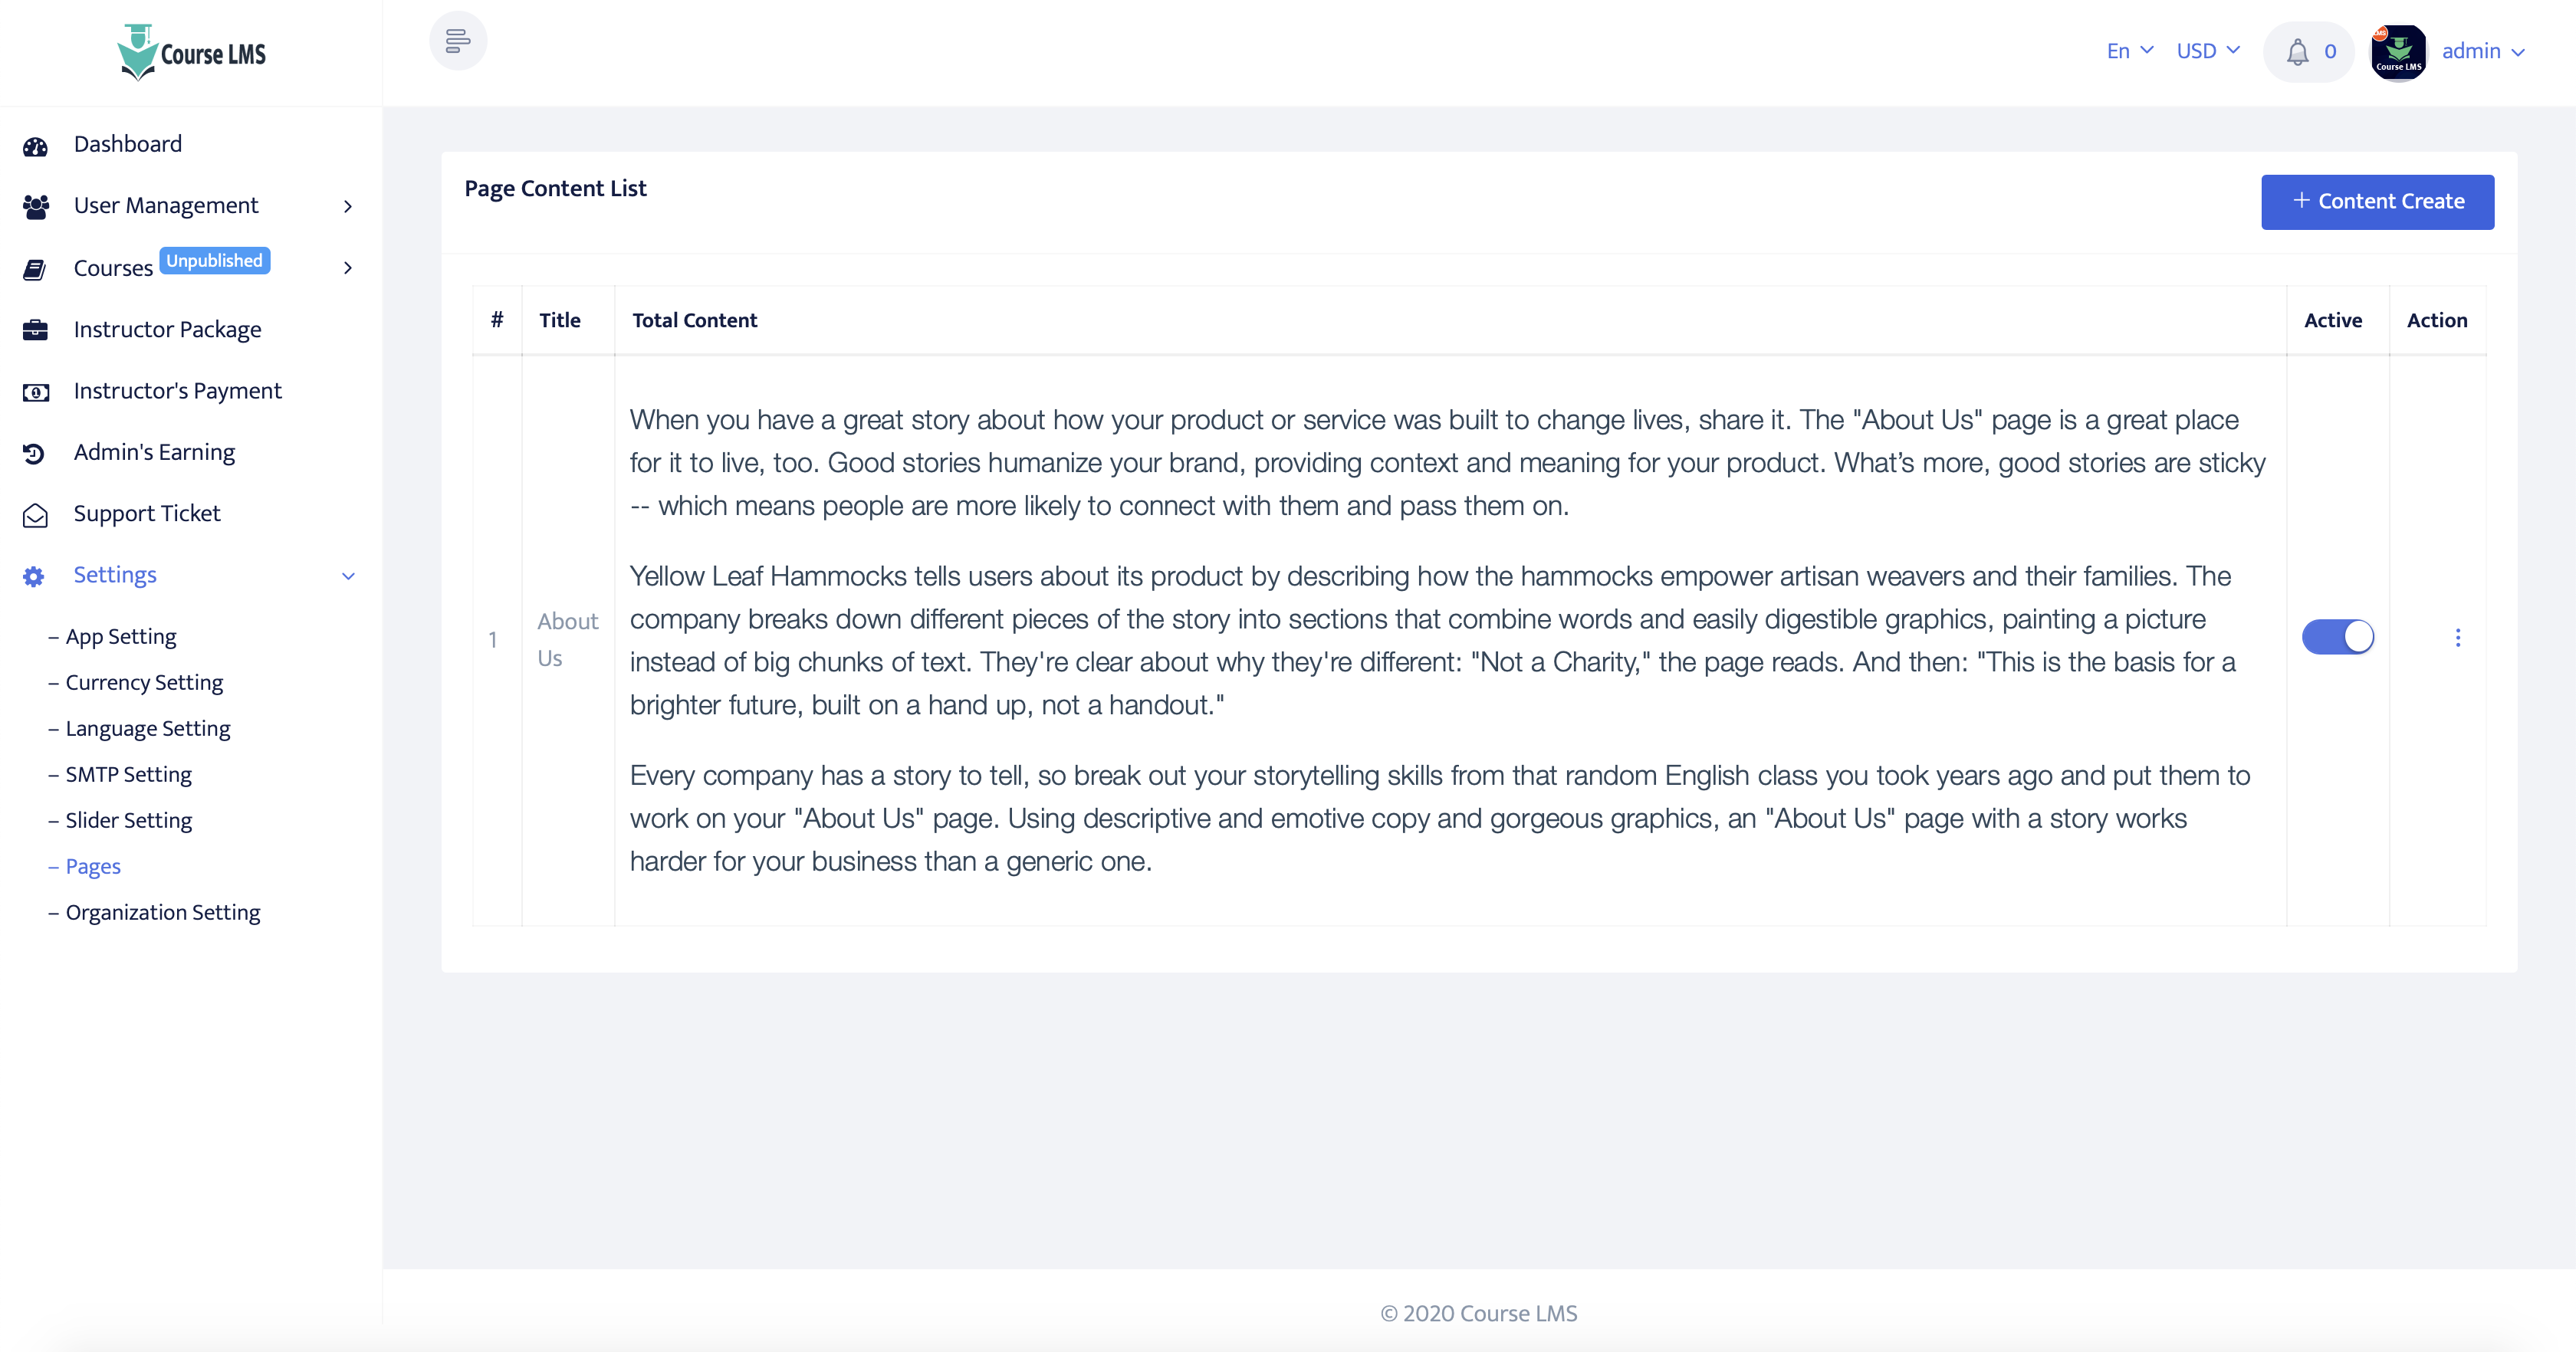Click the Instructor's Payment money icon
Viewport: 2576px width, 1352px height.
click(35, 392)
